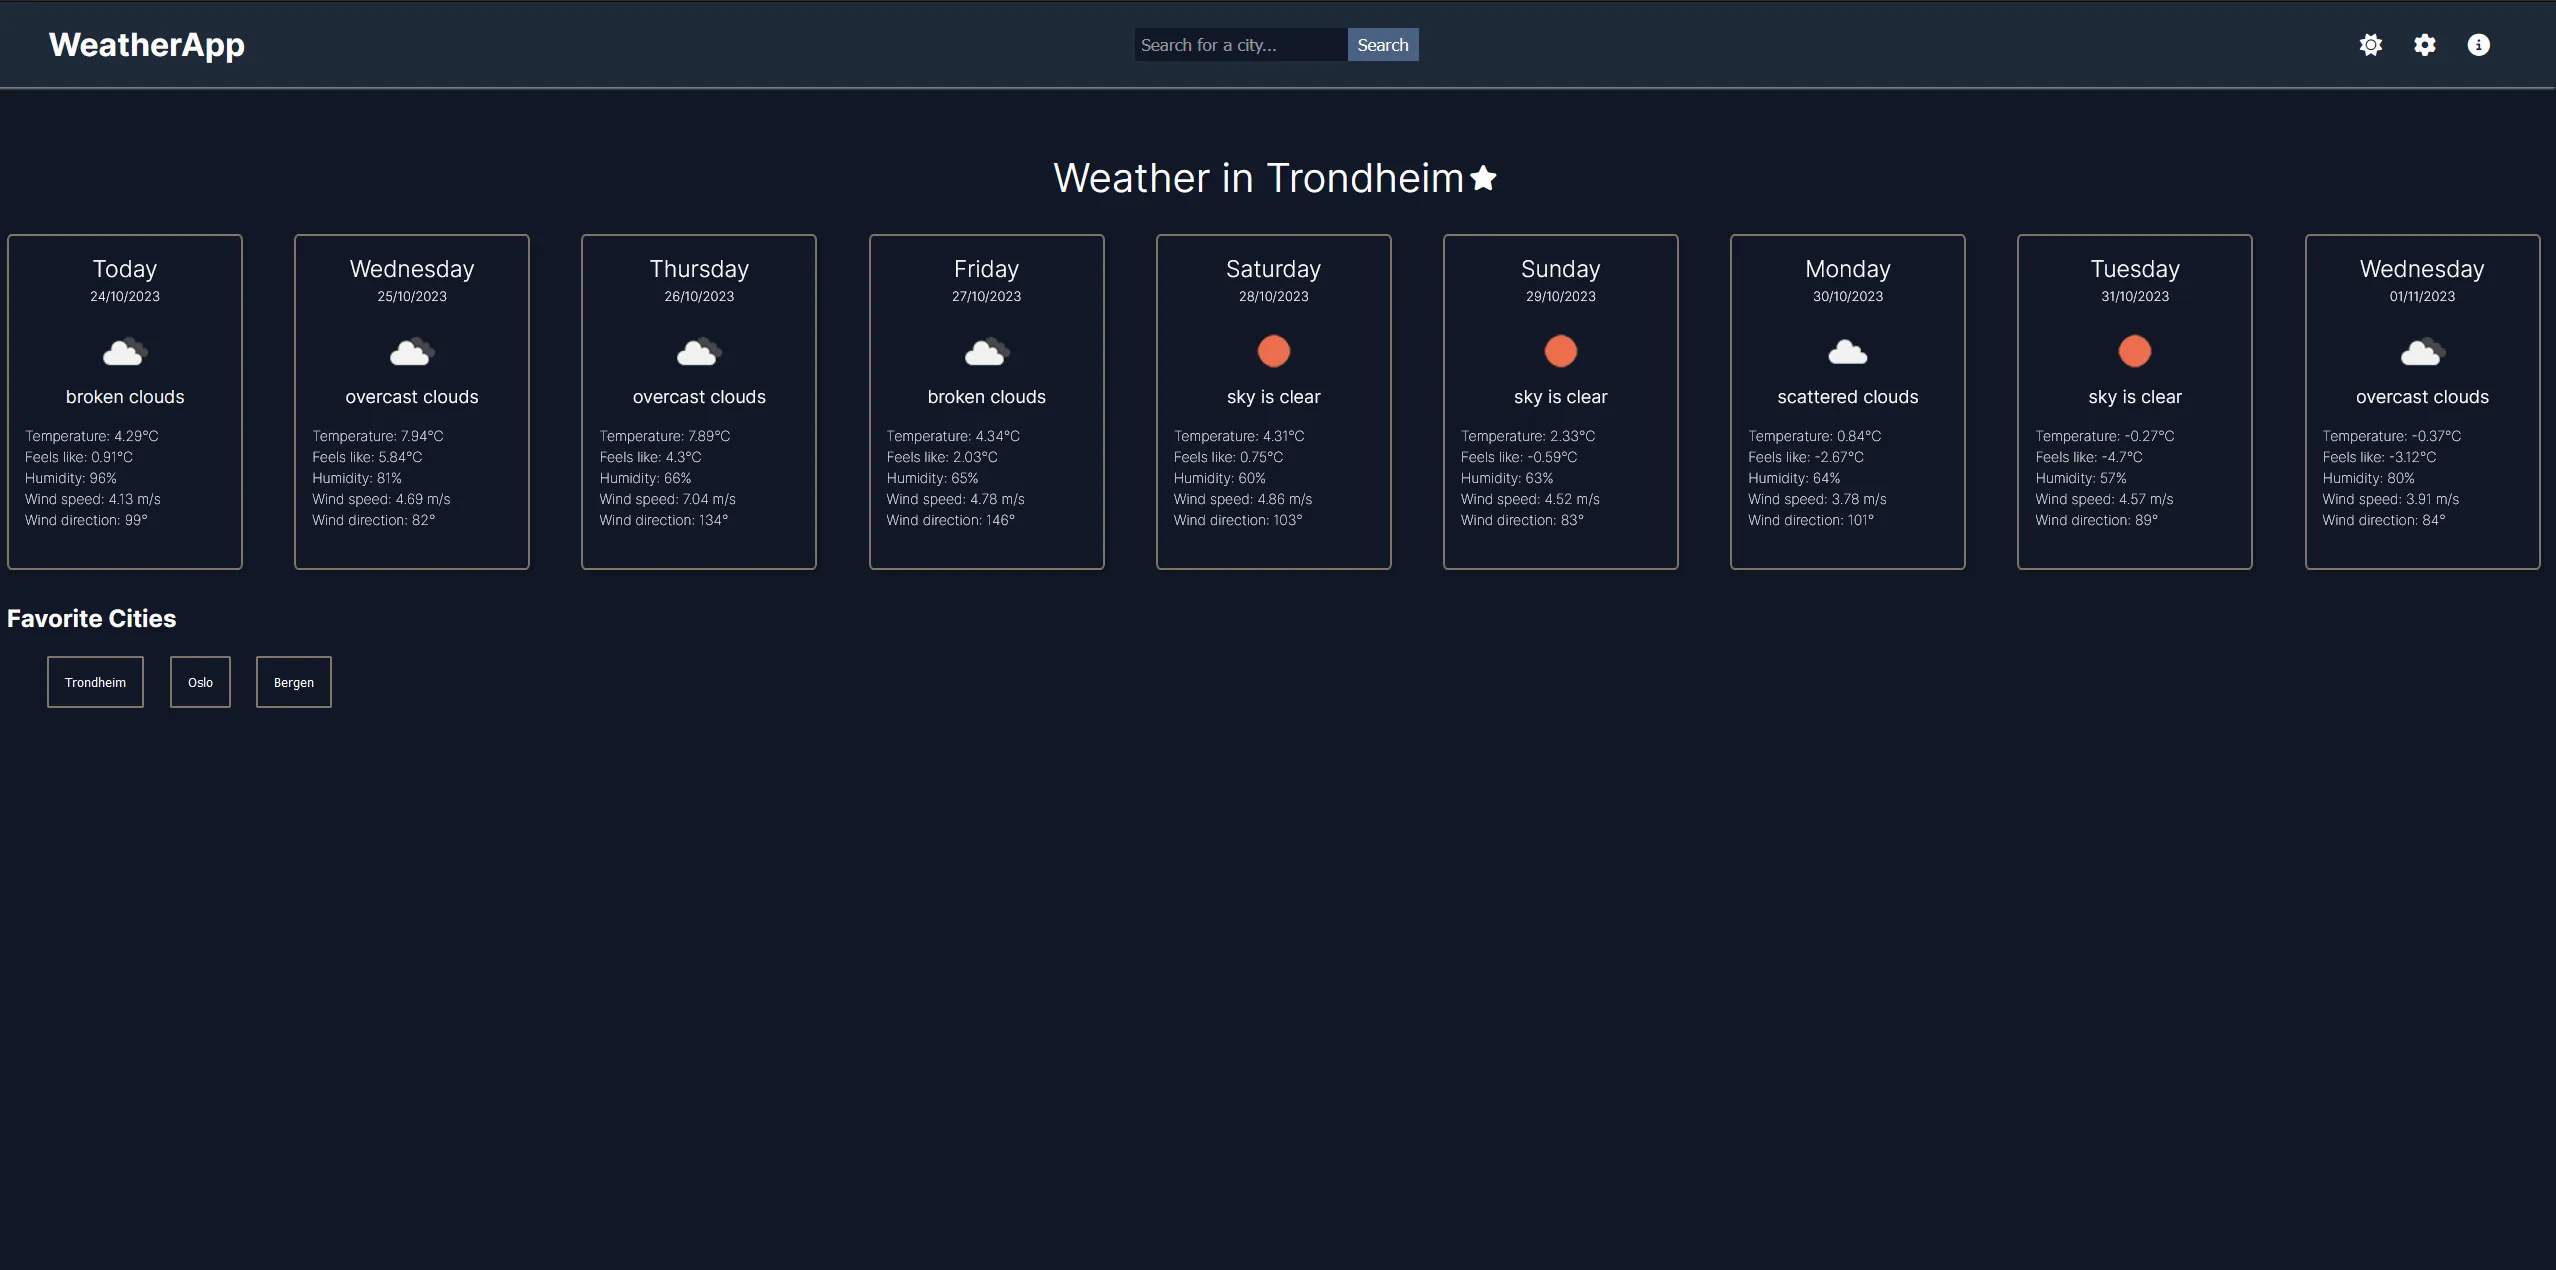Click Wednesday 01/11's overcast clouds icon

(2421, 352)
